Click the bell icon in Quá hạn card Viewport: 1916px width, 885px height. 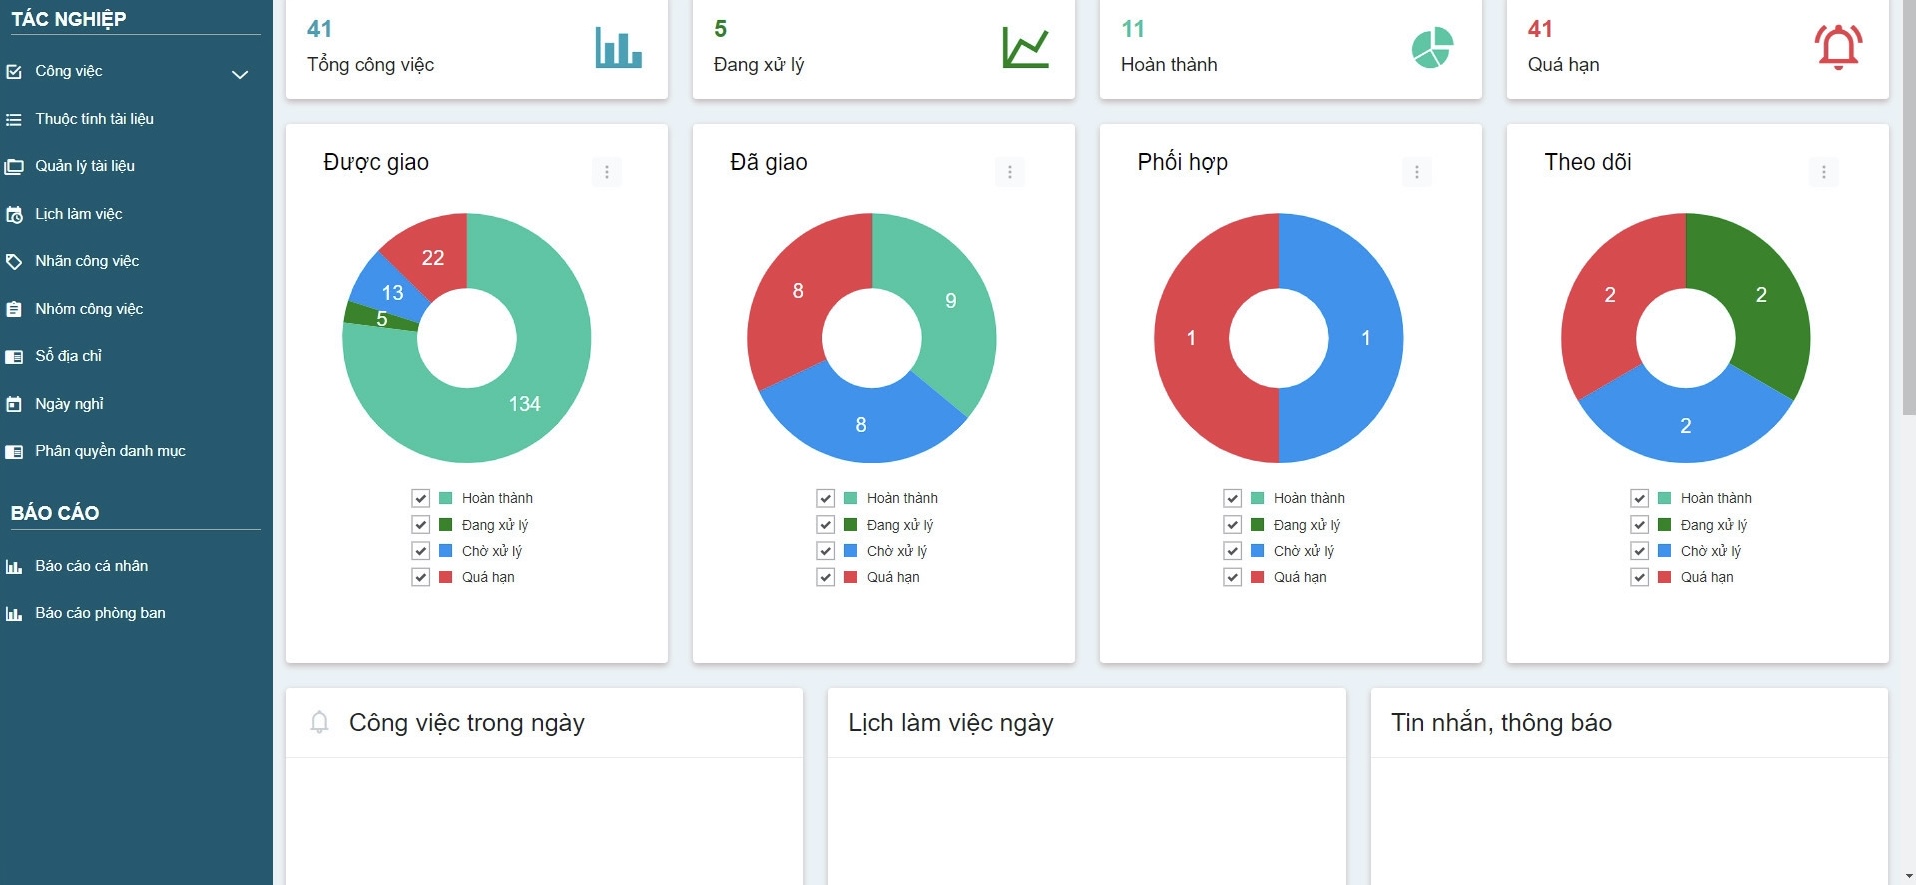click(x=1837, y=47)
